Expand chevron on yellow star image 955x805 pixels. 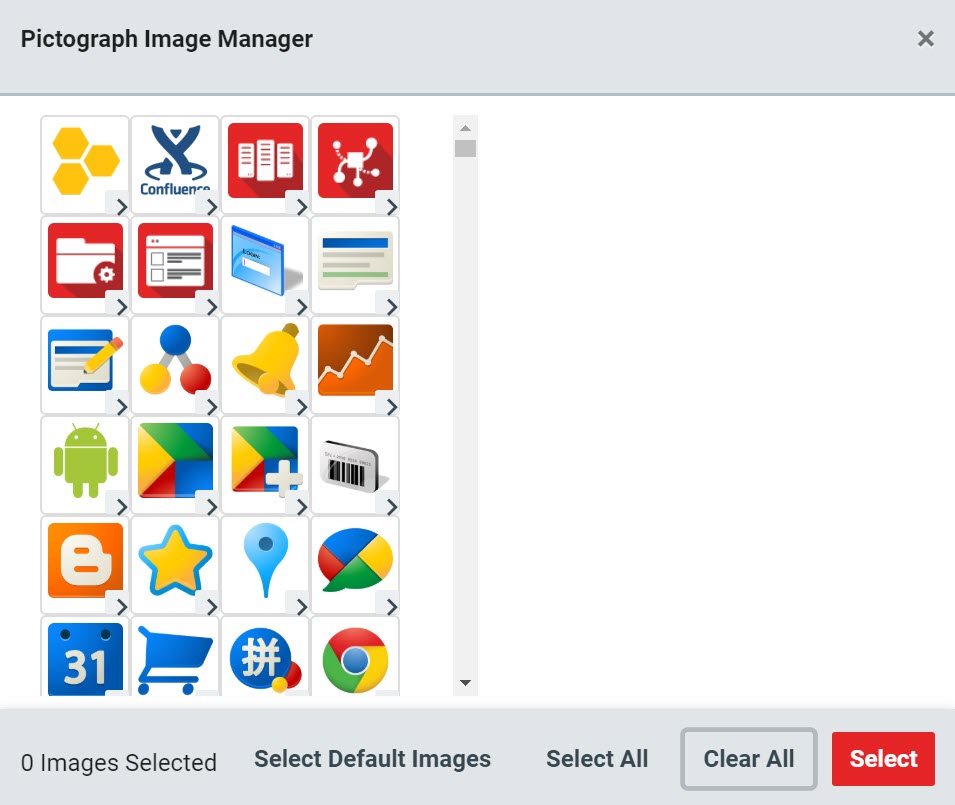point(211,606)
